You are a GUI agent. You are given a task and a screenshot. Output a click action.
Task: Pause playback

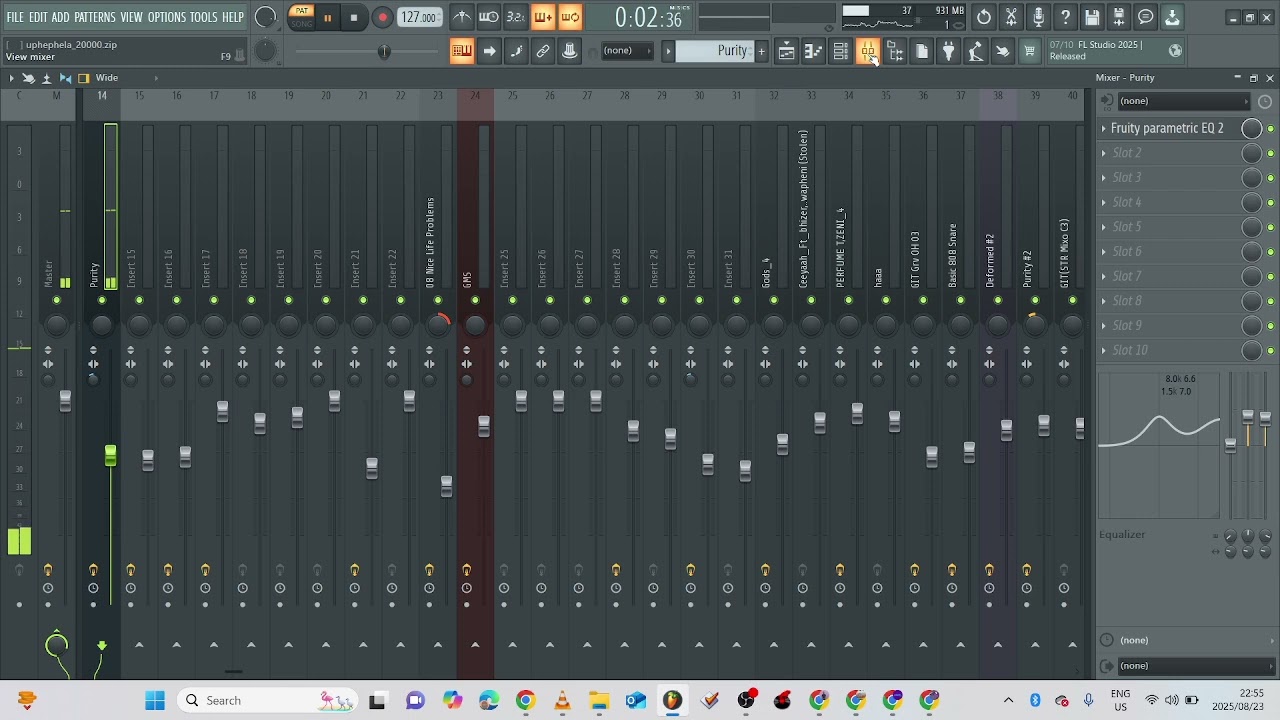pyautogui.click(x=327, y=18)
